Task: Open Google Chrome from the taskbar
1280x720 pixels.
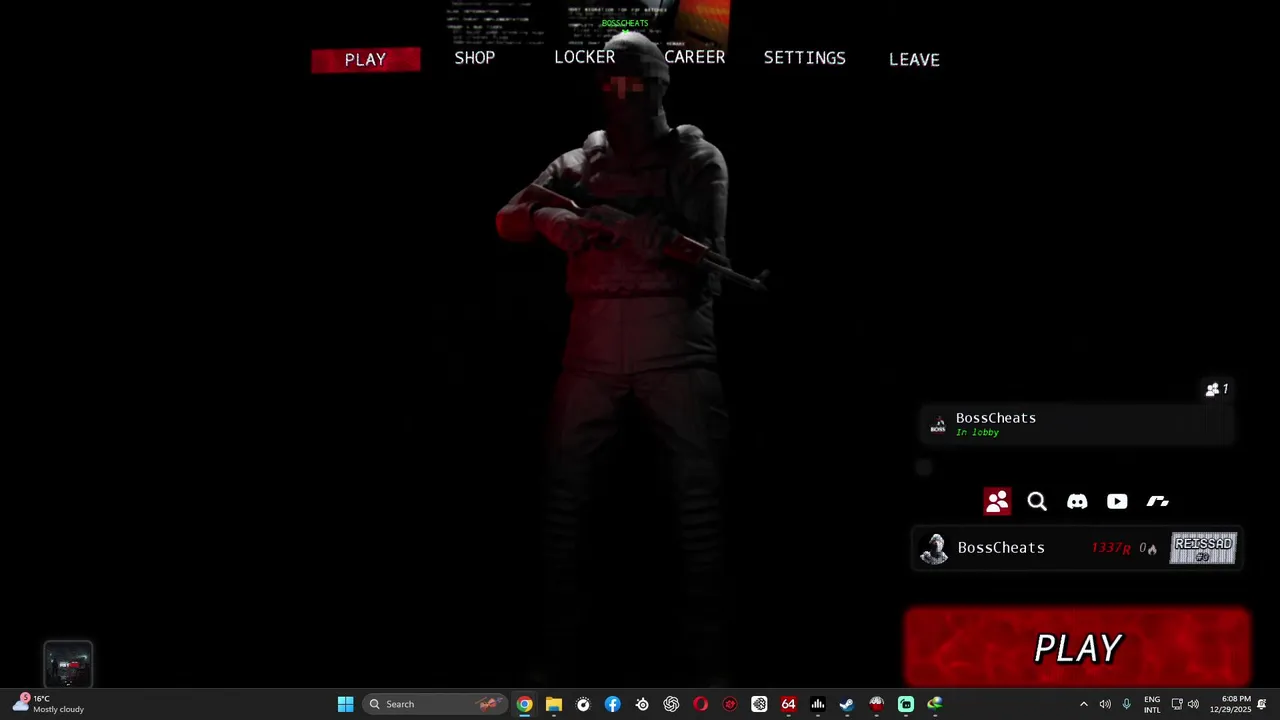Action: pyautogui.click(x=524, y=704)
